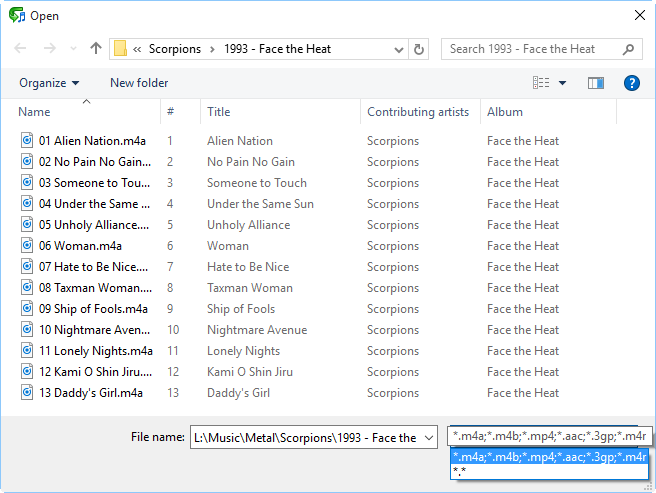
Task: Refresh the current folder view
Action: click(419, 49)
